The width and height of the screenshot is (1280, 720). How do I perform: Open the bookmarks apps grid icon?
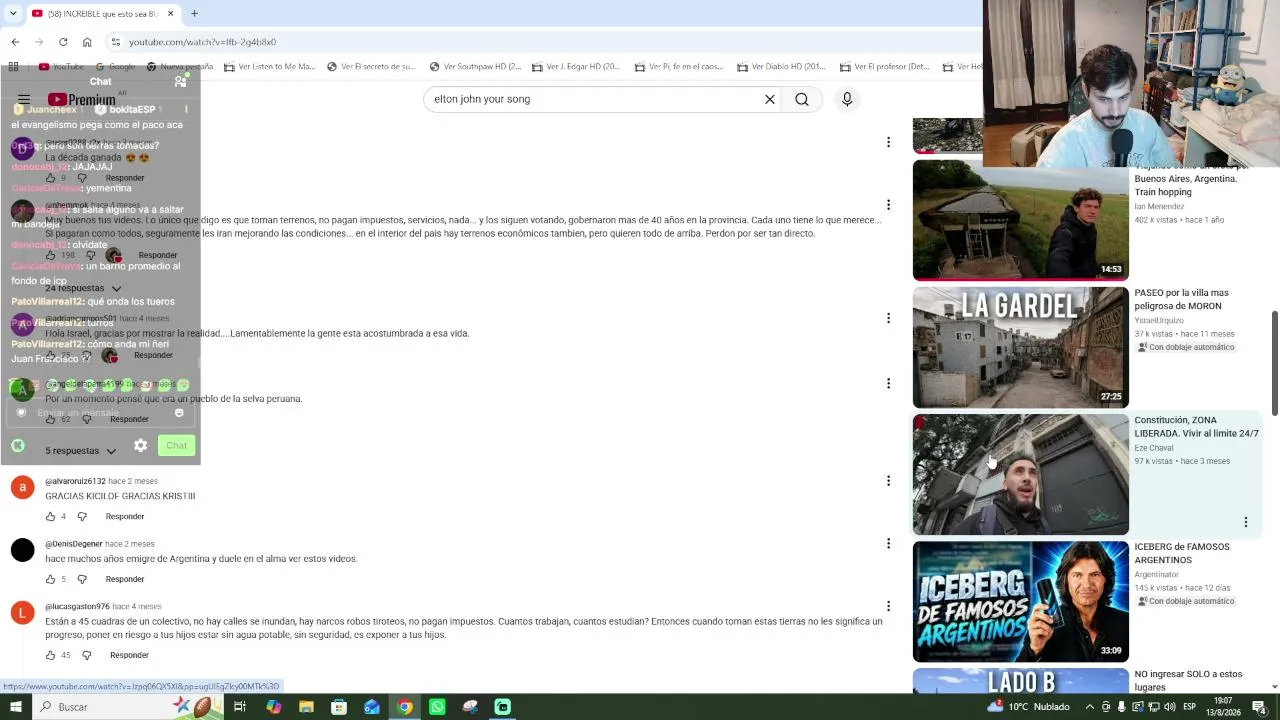pyautogui.click(x=13, y=67)
